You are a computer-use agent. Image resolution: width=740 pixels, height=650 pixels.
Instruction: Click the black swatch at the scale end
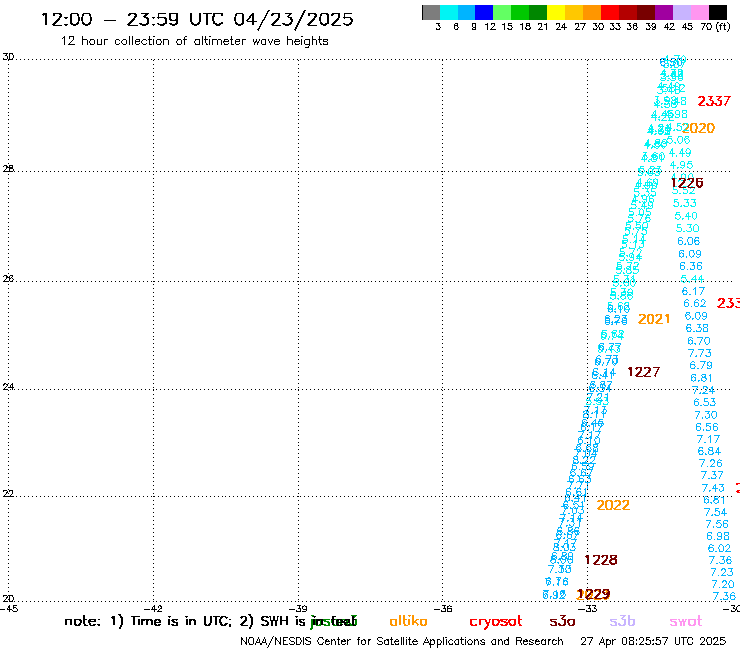click(718, 12)
